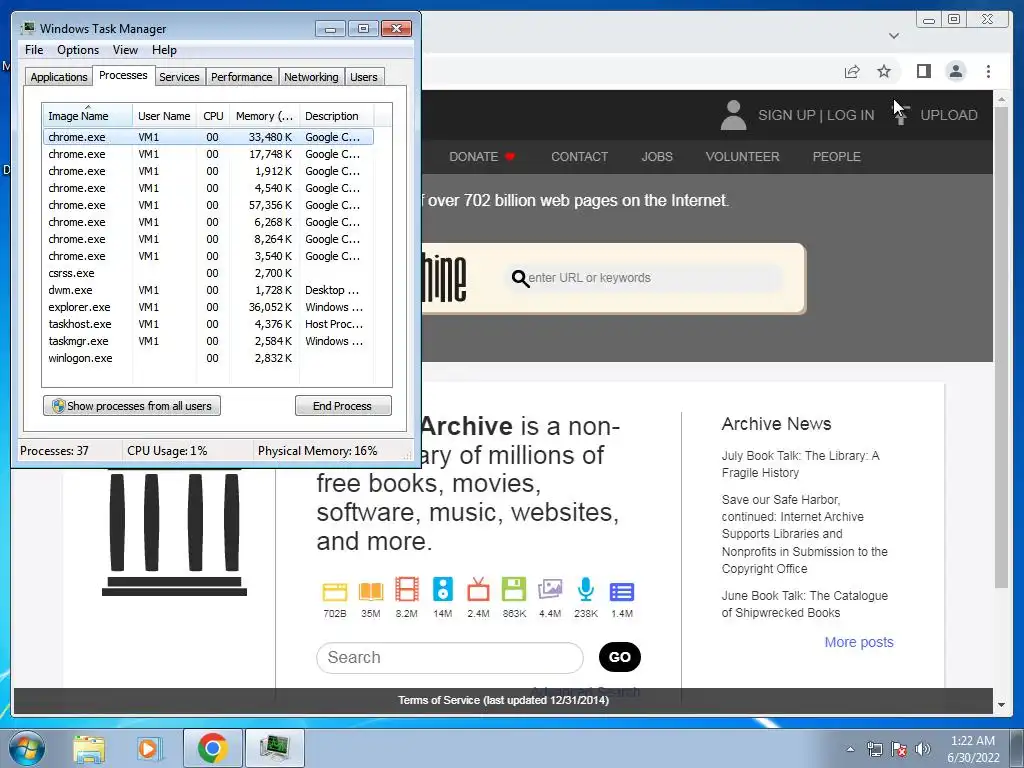Select the taskhost.exe process row

208,324
